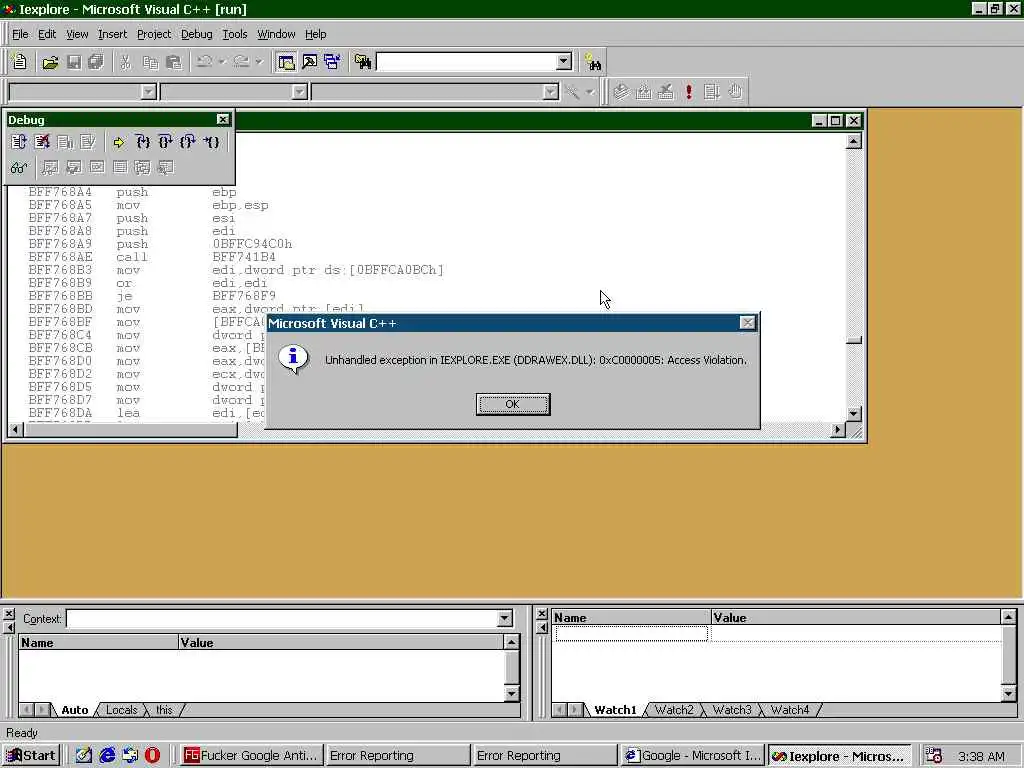Click the Compile icon in Build minibar
Image resolution: width=1024 pixels, height=768 pixels.
coord(621,91)
